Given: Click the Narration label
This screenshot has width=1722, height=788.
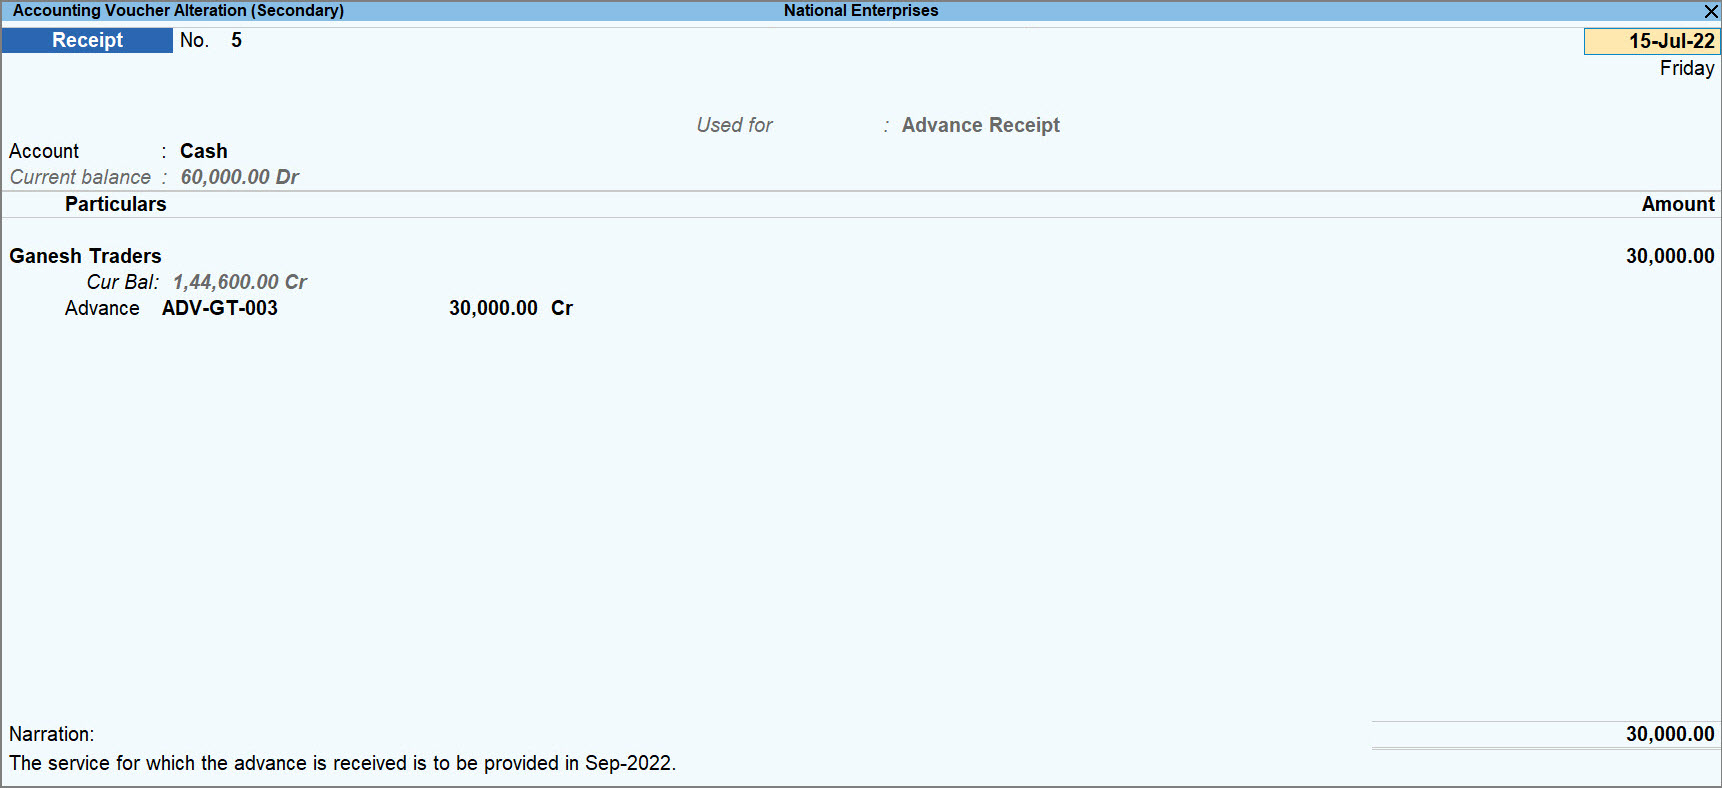Looking at the screenshot, I should 52,734.
